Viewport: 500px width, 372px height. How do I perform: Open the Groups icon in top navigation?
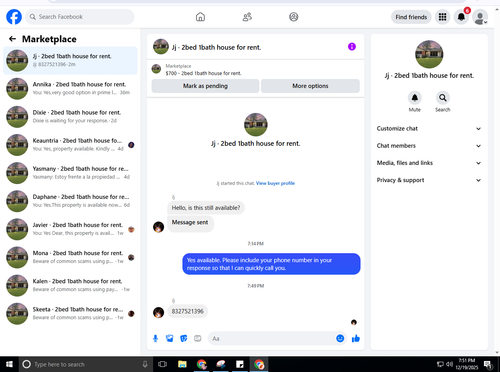(x=294, y=17)
